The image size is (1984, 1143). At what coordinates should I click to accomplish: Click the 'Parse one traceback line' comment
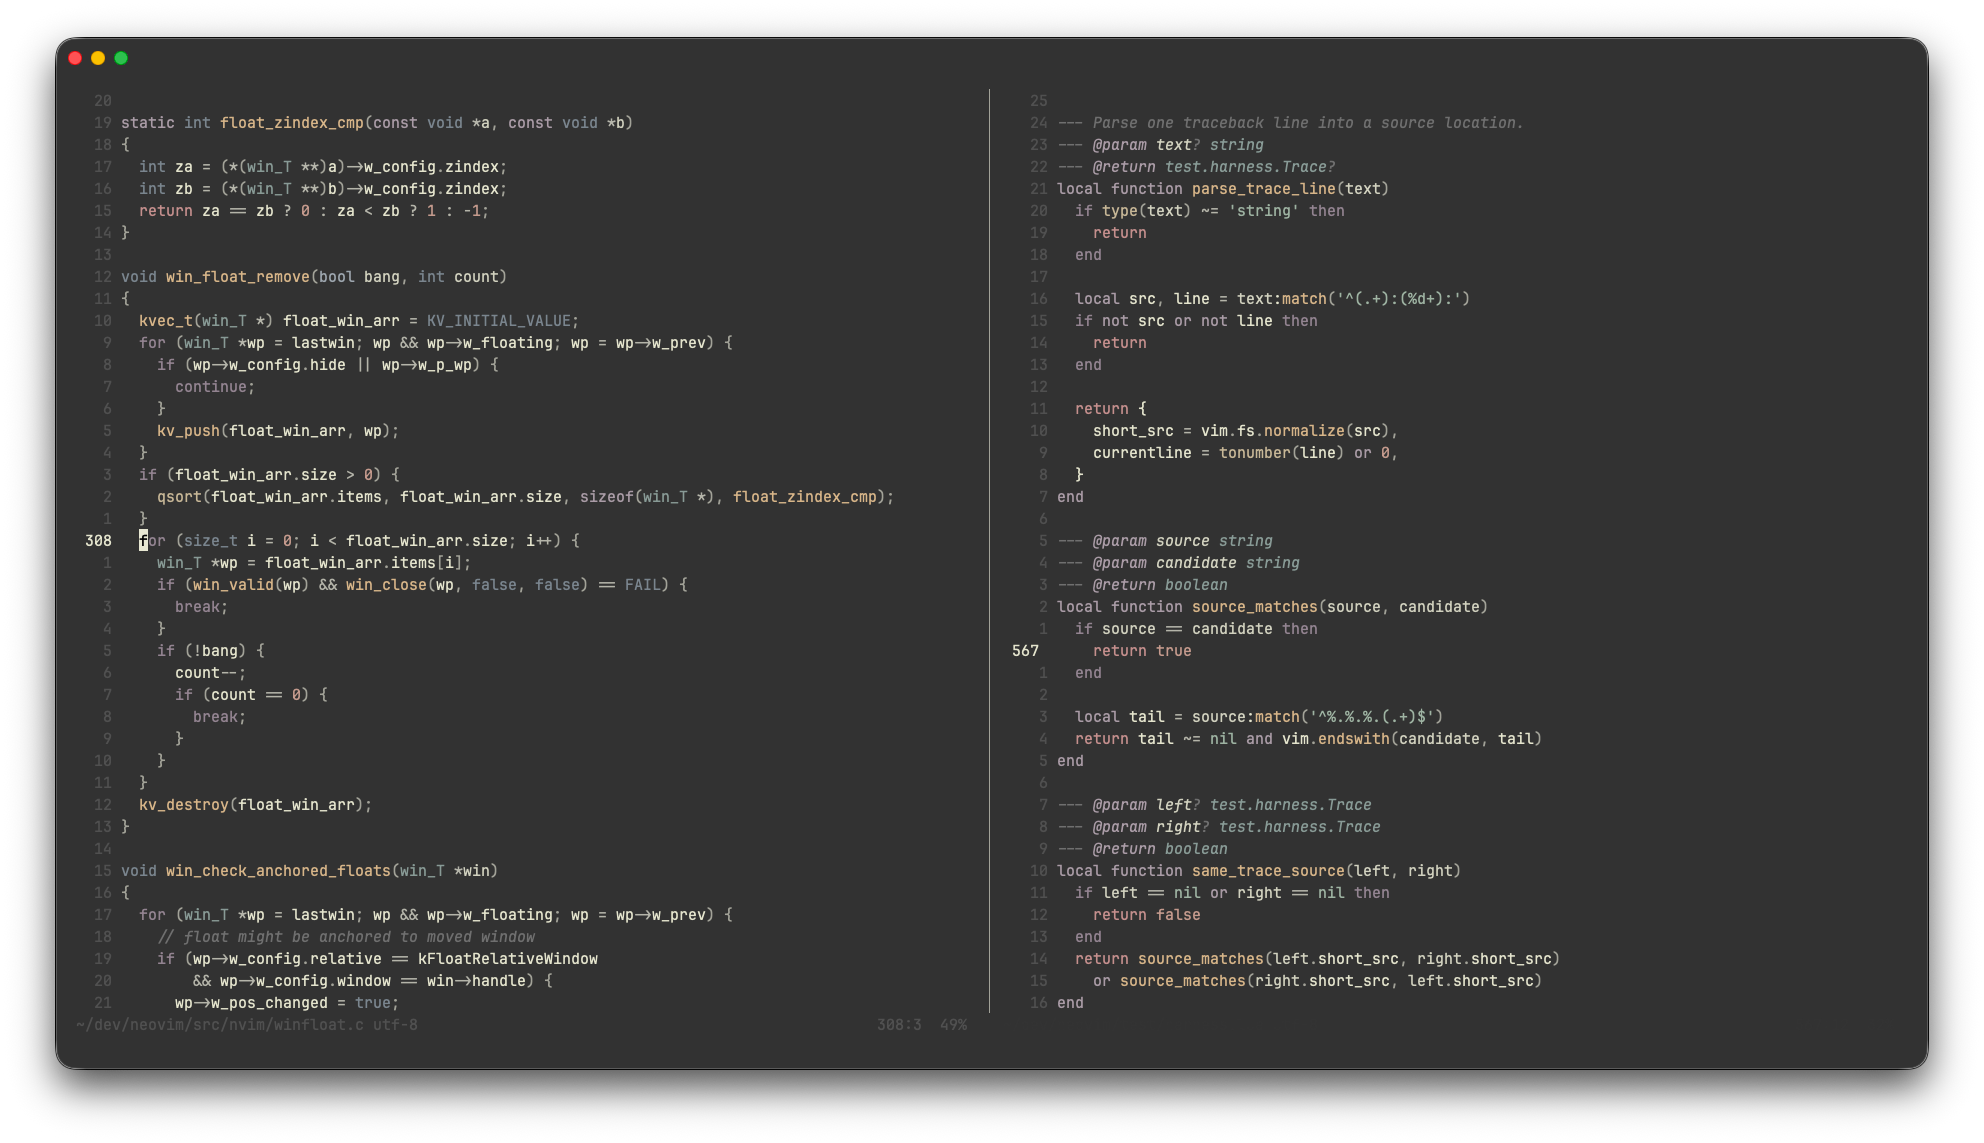click(x=1291, y=123)
